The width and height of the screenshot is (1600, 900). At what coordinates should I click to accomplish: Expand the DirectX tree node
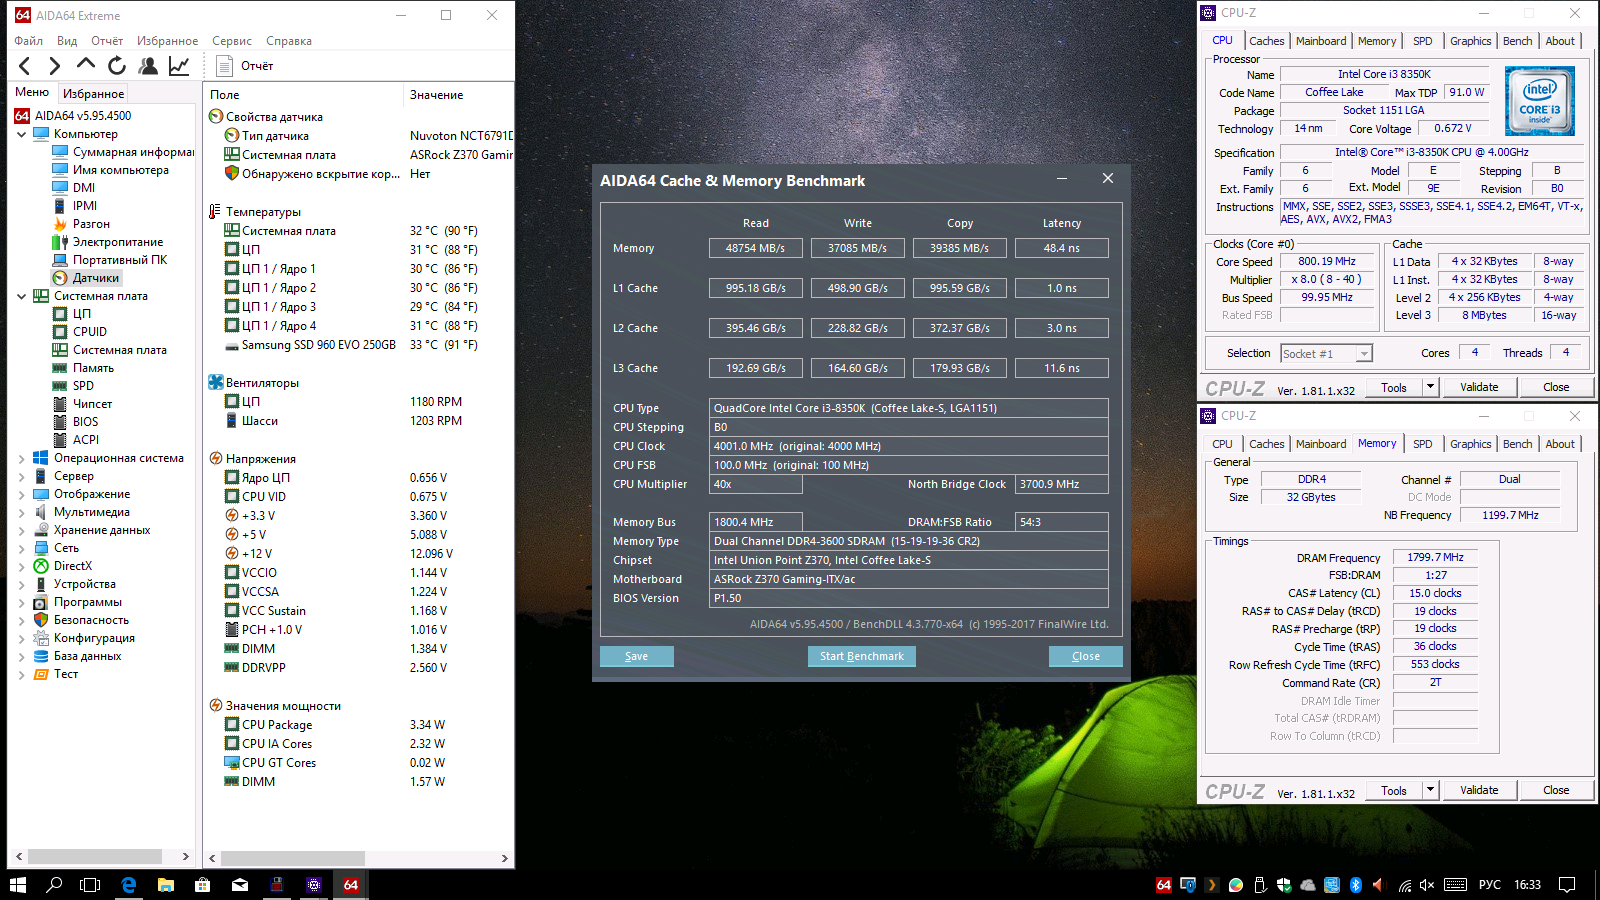21,566
